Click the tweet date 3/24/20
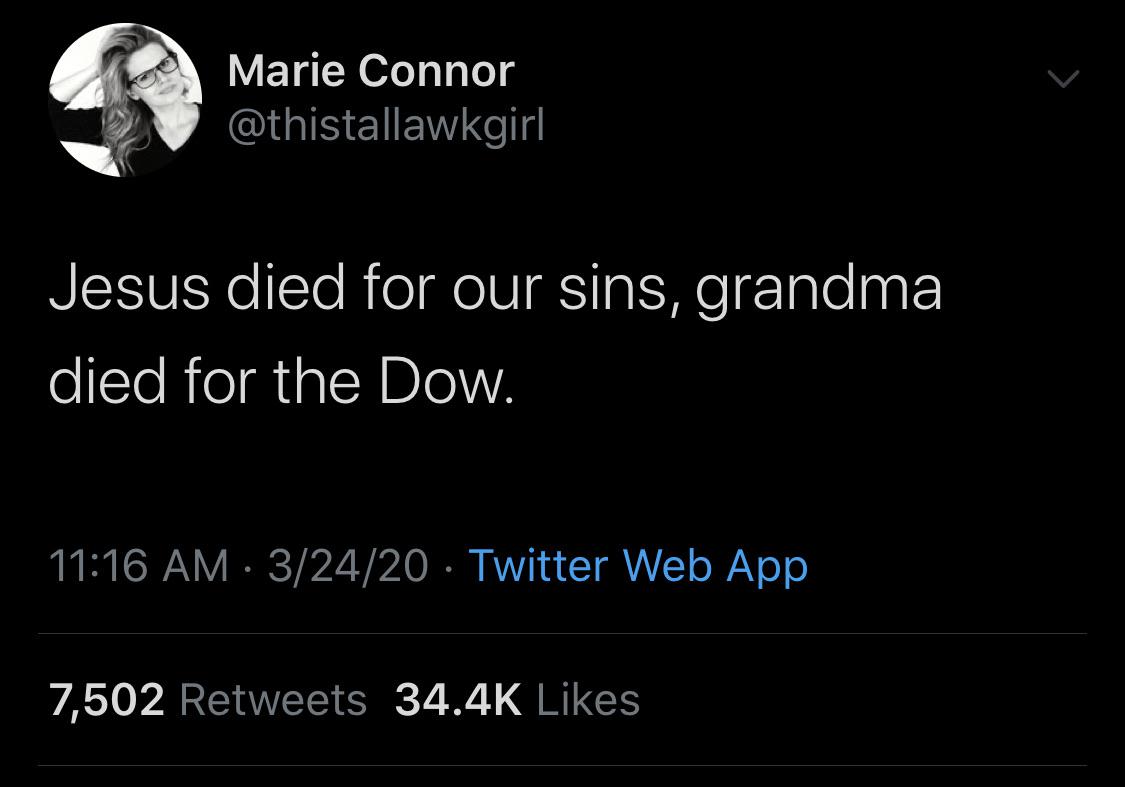 [347, 565]
